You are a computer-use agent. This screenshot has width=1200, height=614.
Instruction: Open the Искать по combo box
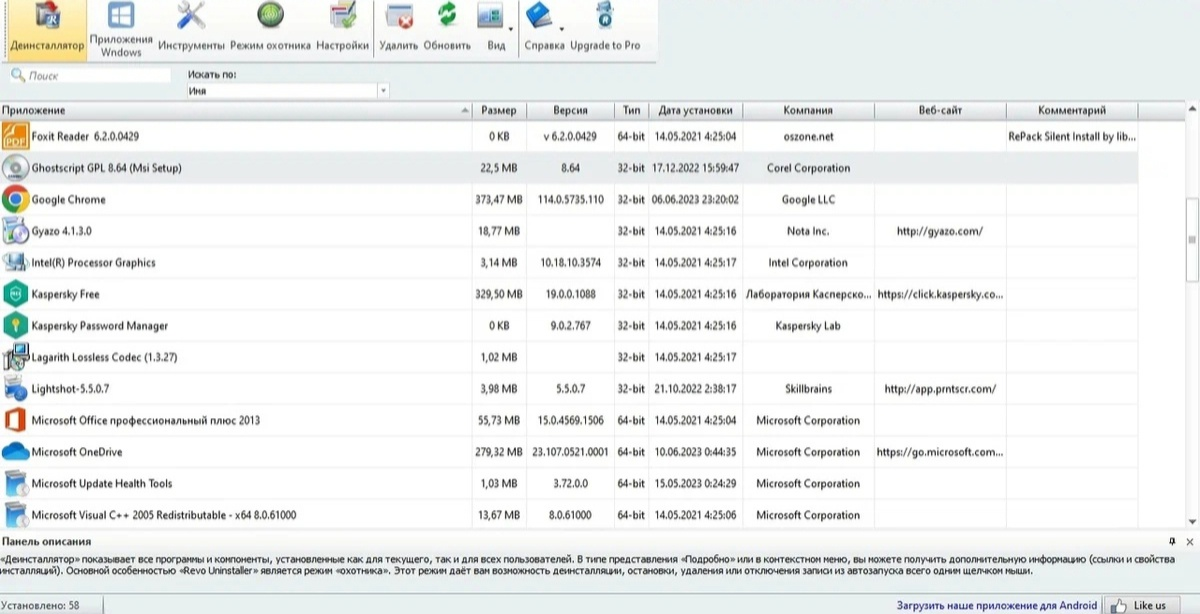288,91
